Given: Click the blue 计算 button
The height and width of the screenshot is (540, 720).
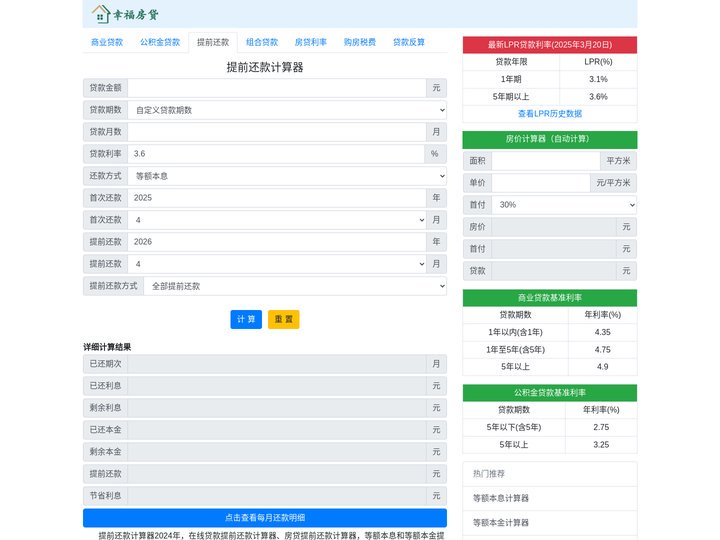Looking at the screenshot, I should coord(246,320).
